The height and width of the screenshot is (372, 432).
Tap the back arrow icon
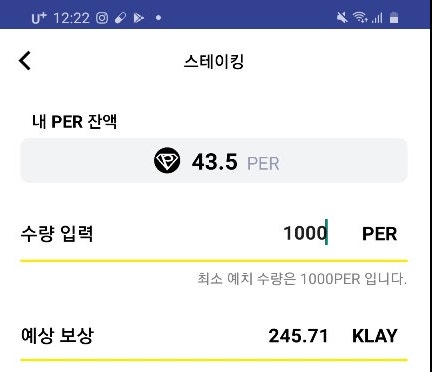(x=25, y=61)
